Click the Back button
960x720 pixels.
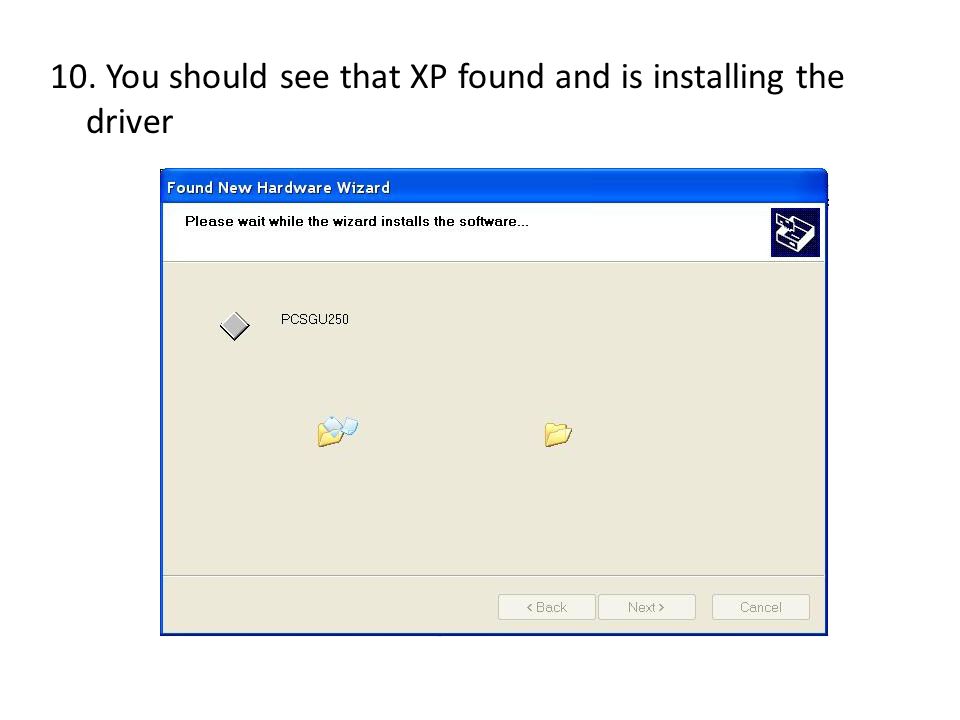[x=547, y=607]
